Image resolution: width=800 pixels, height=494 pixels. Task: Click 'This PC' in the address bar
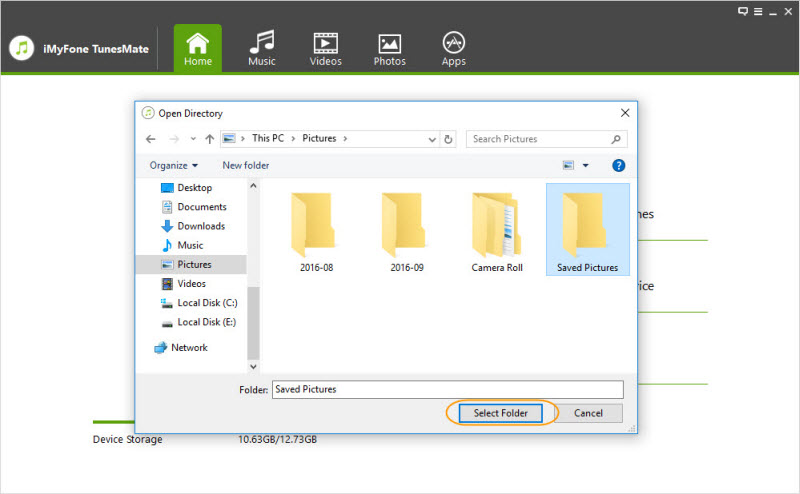[268, 138]
